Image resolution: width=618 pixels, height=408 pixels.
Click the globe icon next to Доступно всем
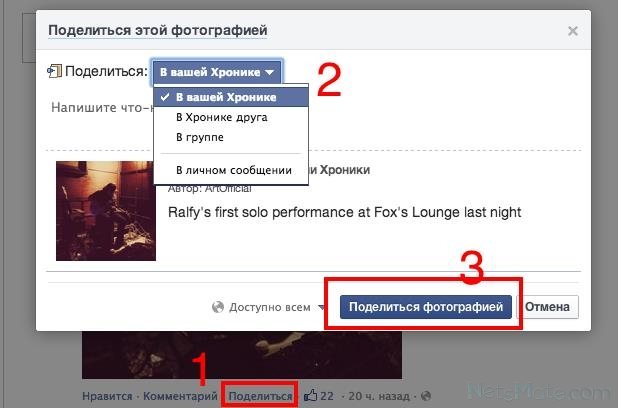click(x=218, y=307)
